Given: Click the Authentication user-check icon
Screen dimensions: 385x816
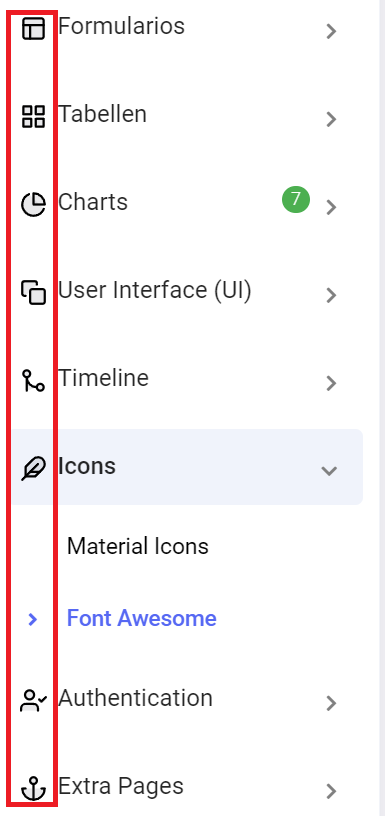Looking at the screenshot, I should pos(33,700).
